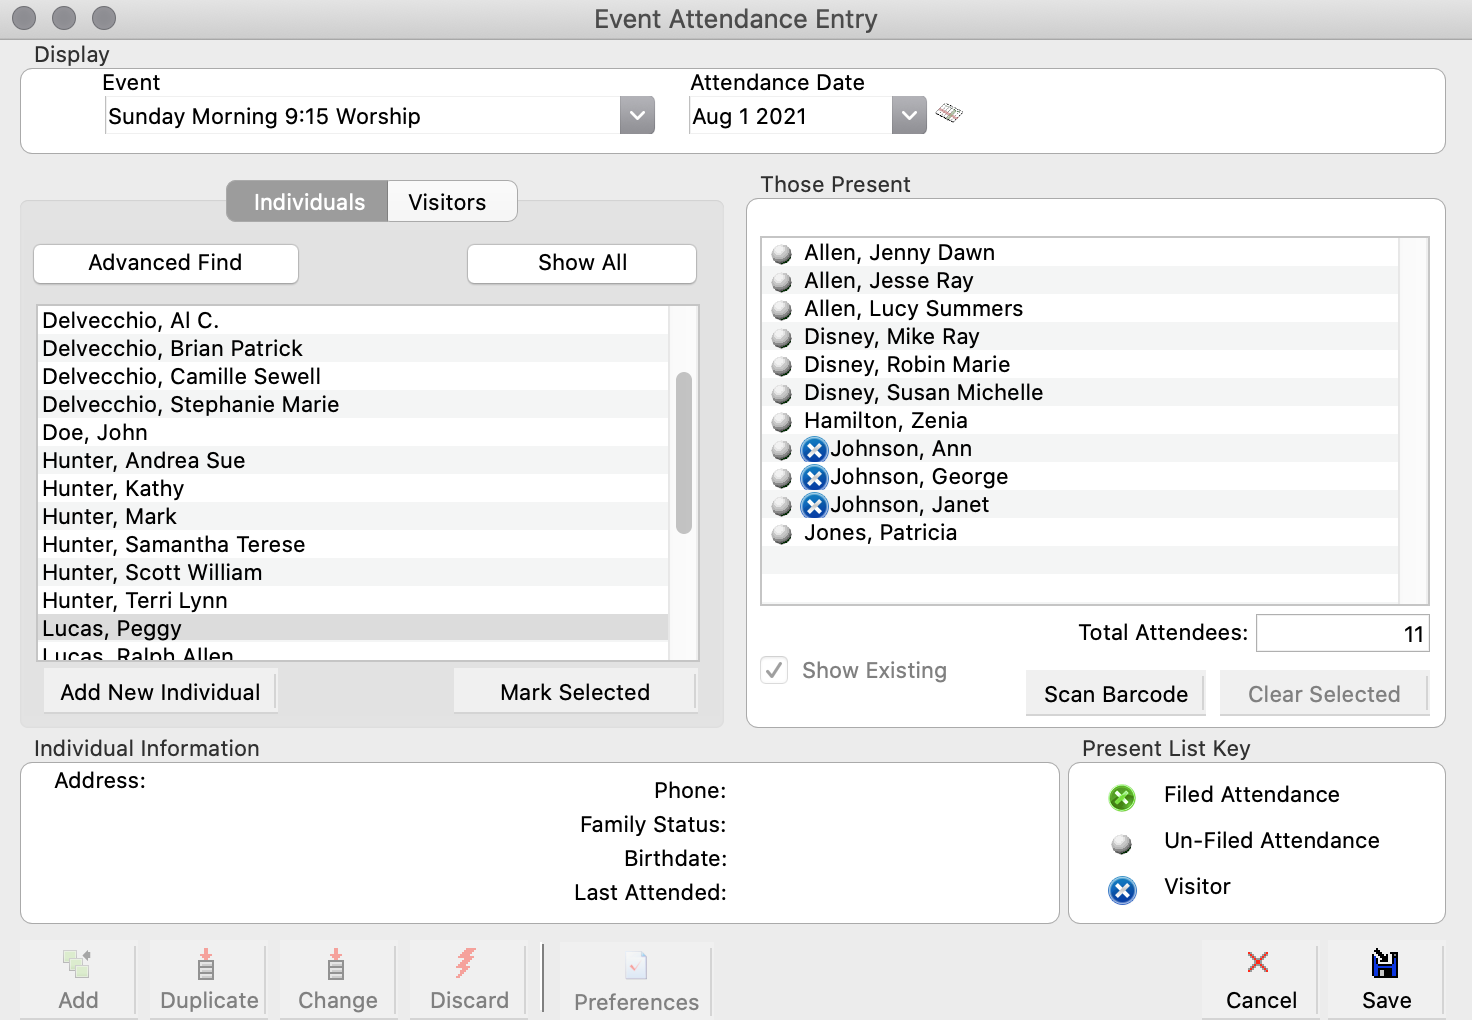Expand the Event dropdown list
This screenshot has width=1472, height=1020.
click(x=637, y=116)
